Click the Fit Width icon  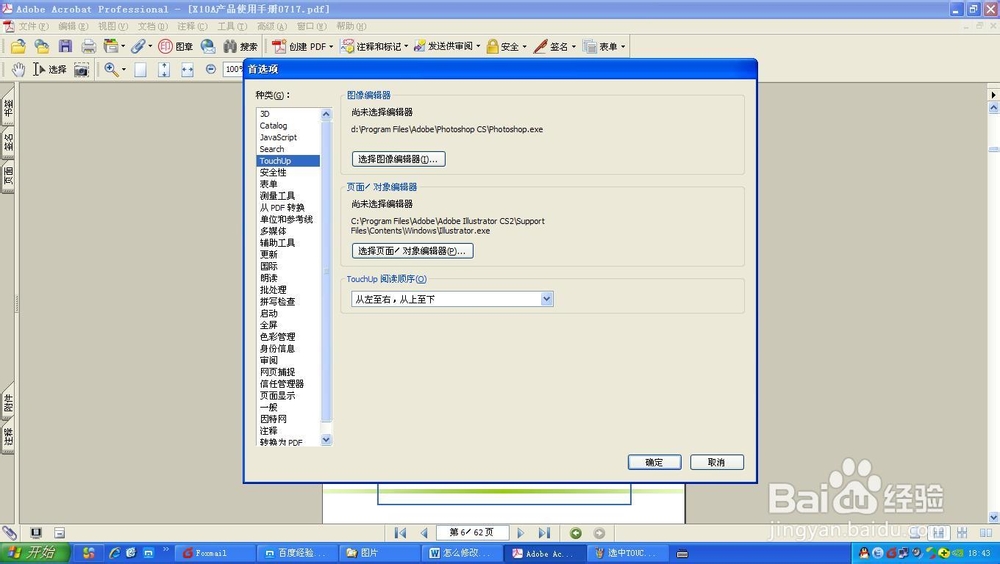pyautogui.click(x=187, y=70)
